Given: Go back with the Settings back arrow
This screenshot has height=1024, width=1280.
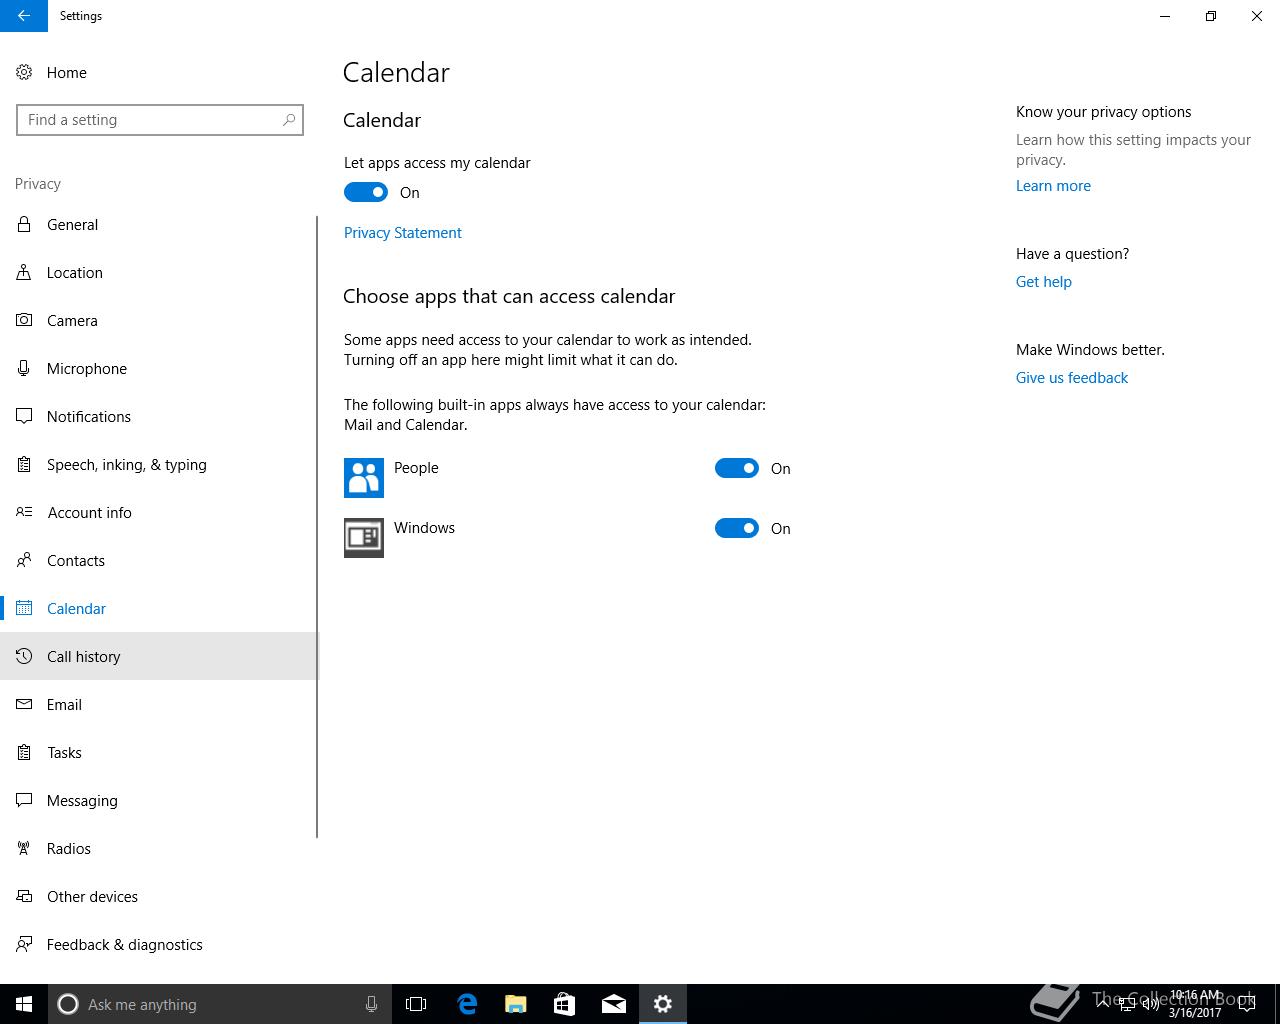Looking at the screenshot, I should coord(24,16).
